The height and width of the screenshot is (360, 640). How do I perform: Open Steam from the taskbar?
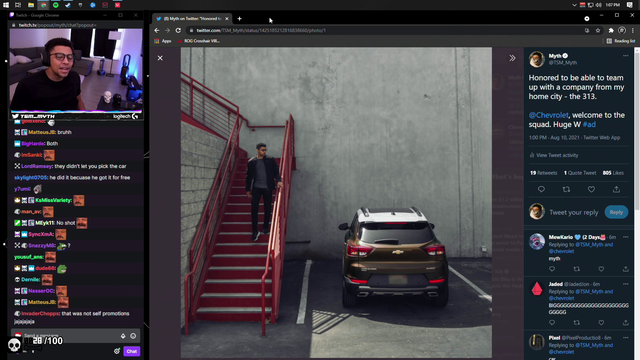(68, 5)
